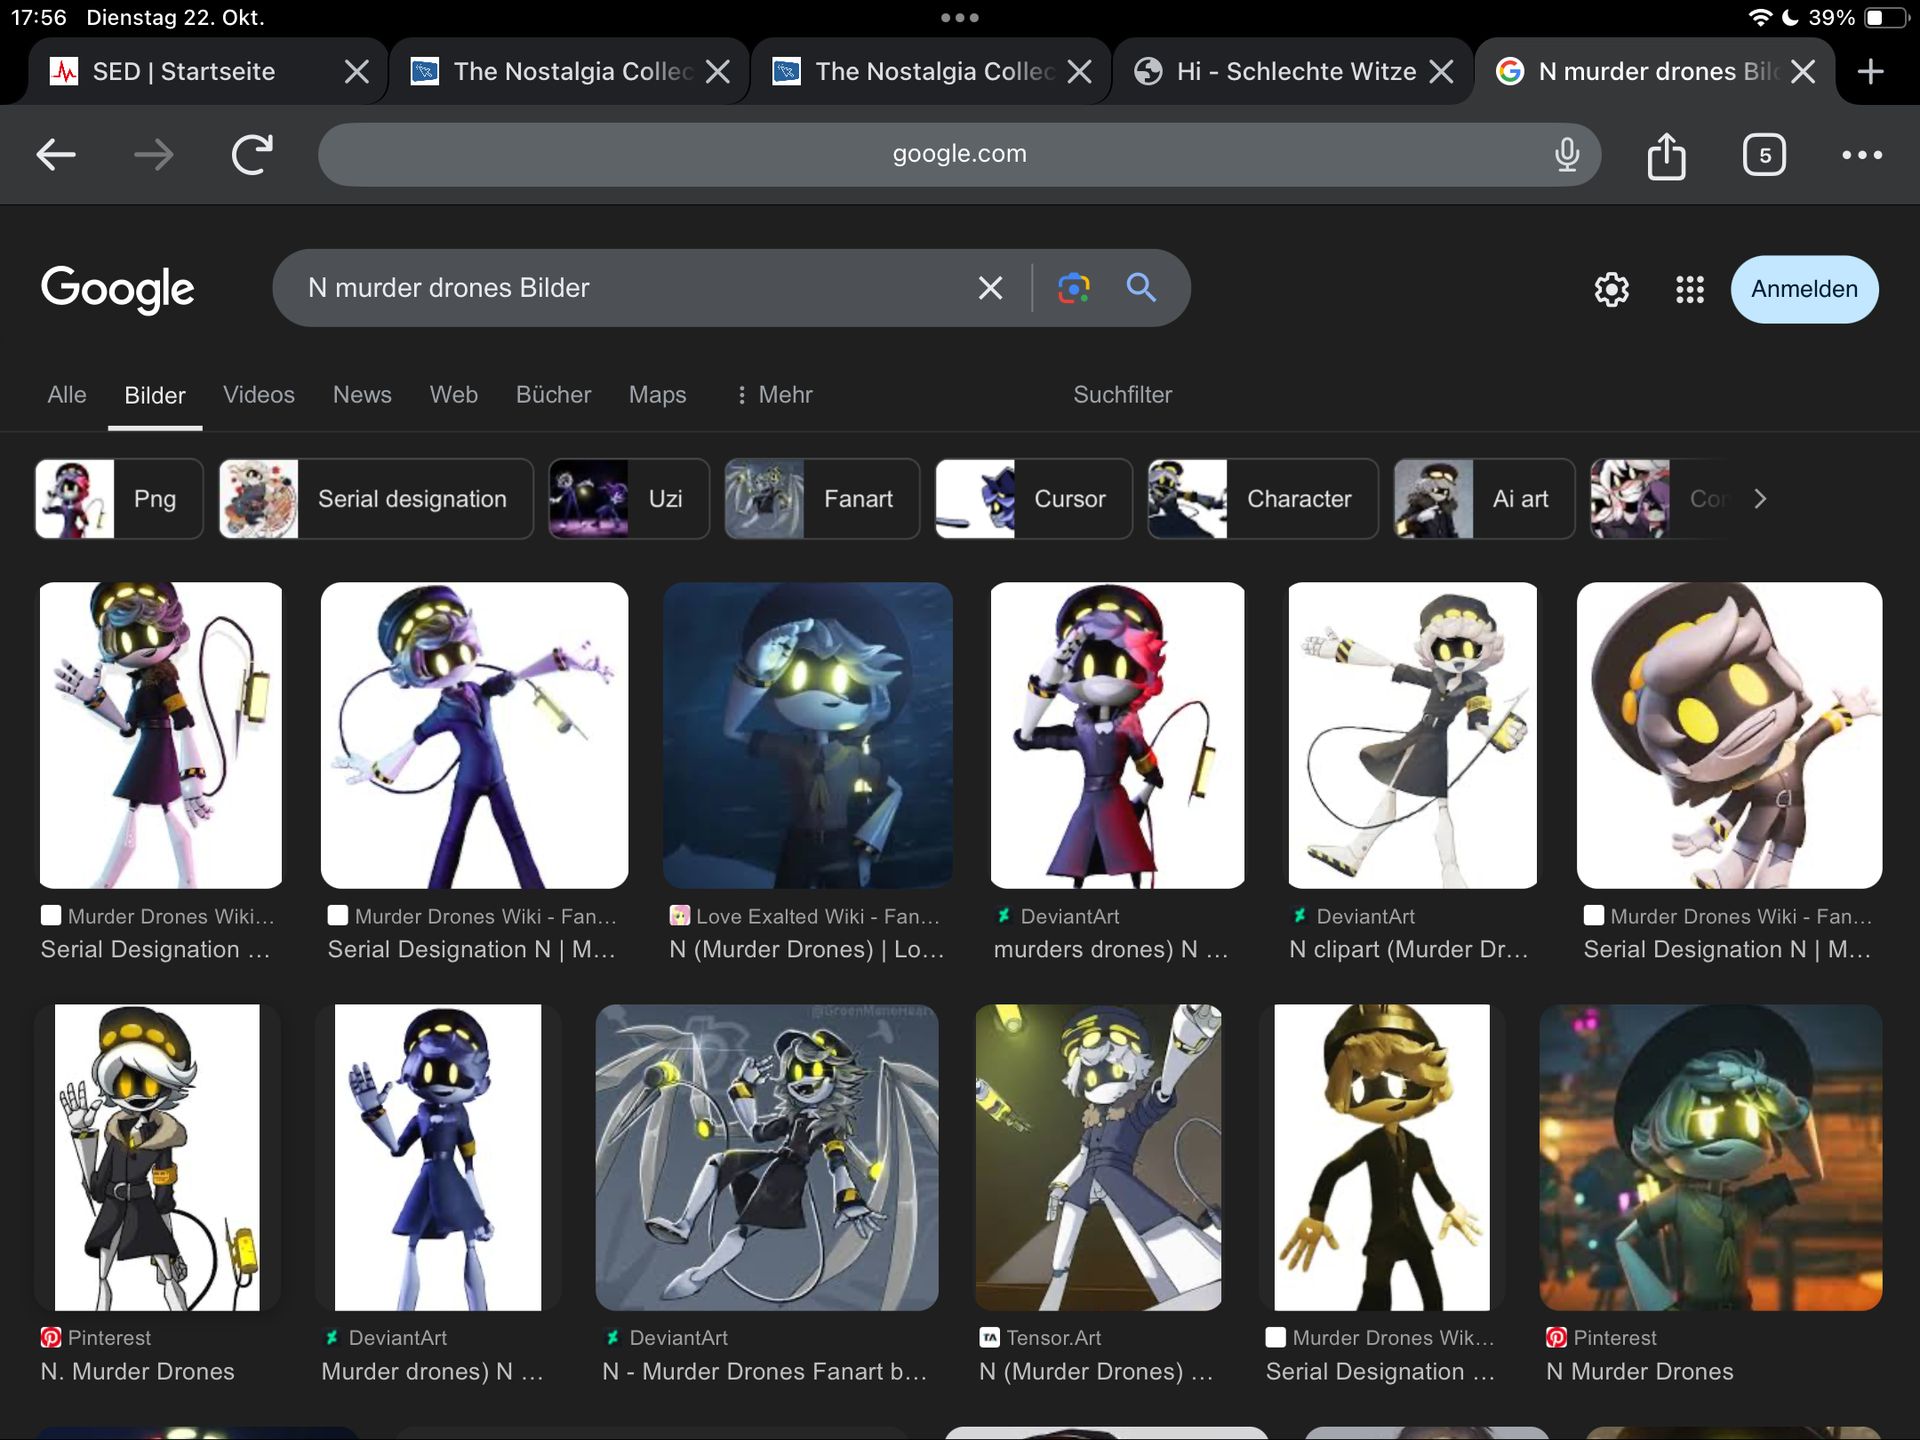Open the browser three-dot menu
This screenshot has height=1440, width=1920.
tap(1861, 155)
